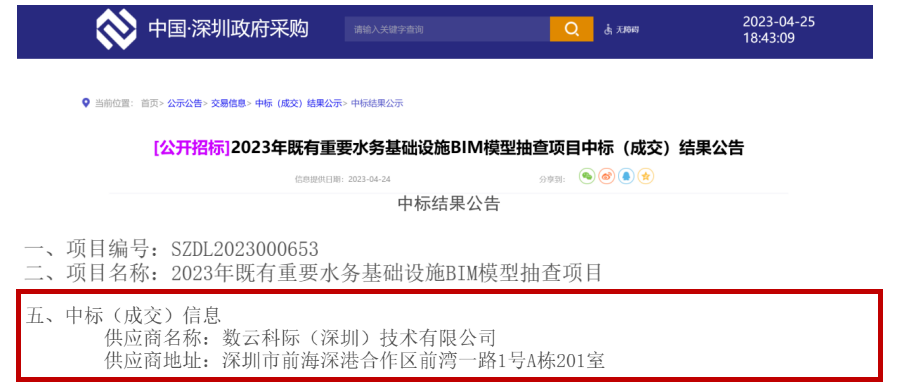The width and height of the screenshot is (900, 392).
Task: Click 中国·深圳政府采购 site title
Action: (x=228, y=29)
